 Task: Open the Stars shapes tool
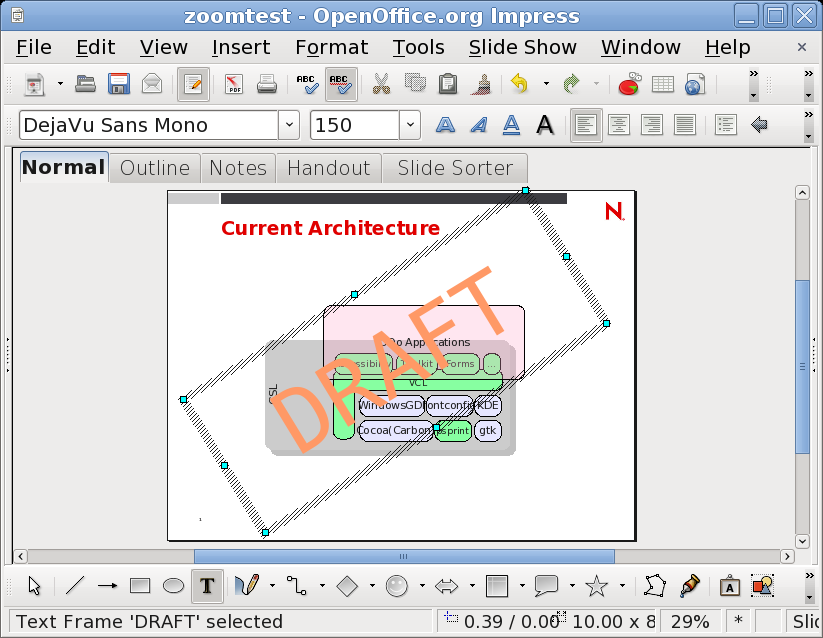[x=596, y=586]
